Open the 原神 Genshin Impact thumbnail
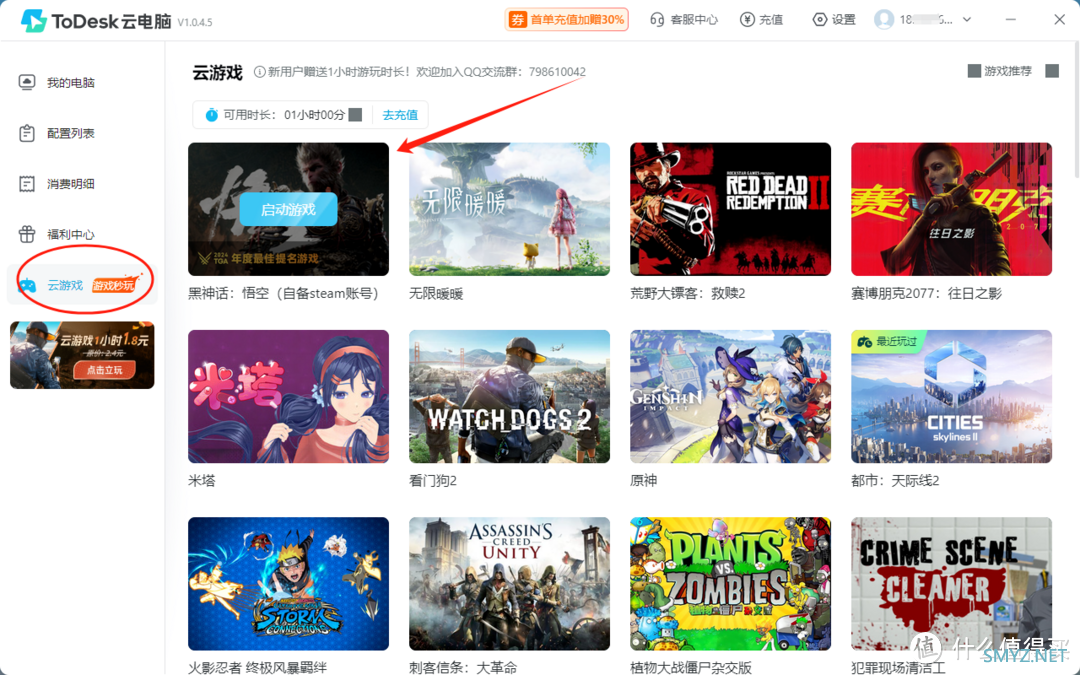Screen dimensions: 1080x675 [730, 396]
